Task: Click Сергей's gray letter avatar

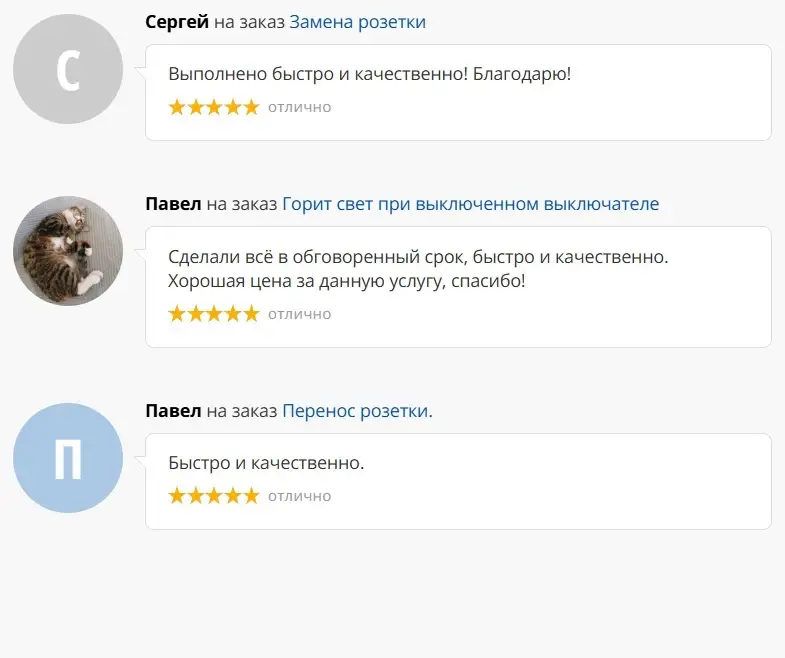Action: 68,69
